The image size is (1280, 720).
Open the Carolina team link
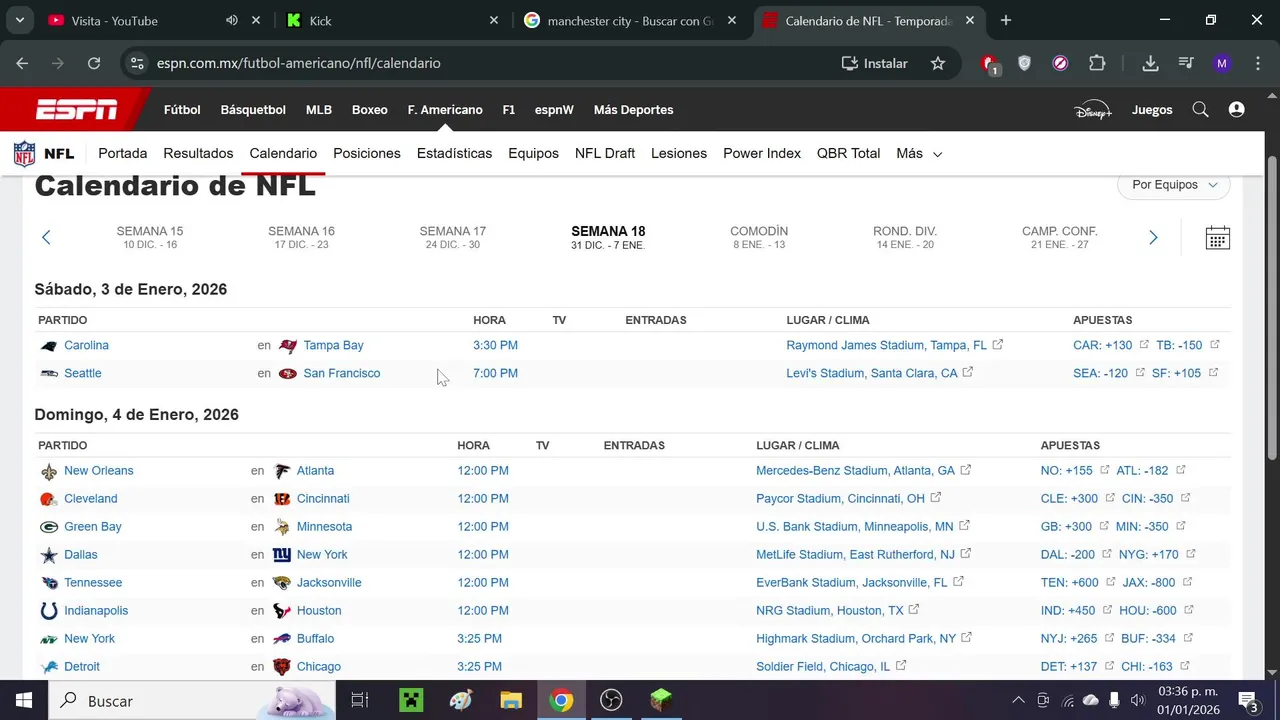click(86, 345)
